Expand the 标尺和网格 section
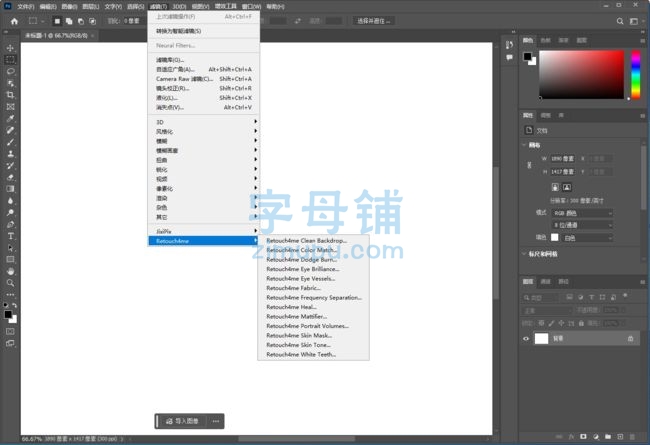The height and width of the screenshot is (445, 650). point(524,254)
